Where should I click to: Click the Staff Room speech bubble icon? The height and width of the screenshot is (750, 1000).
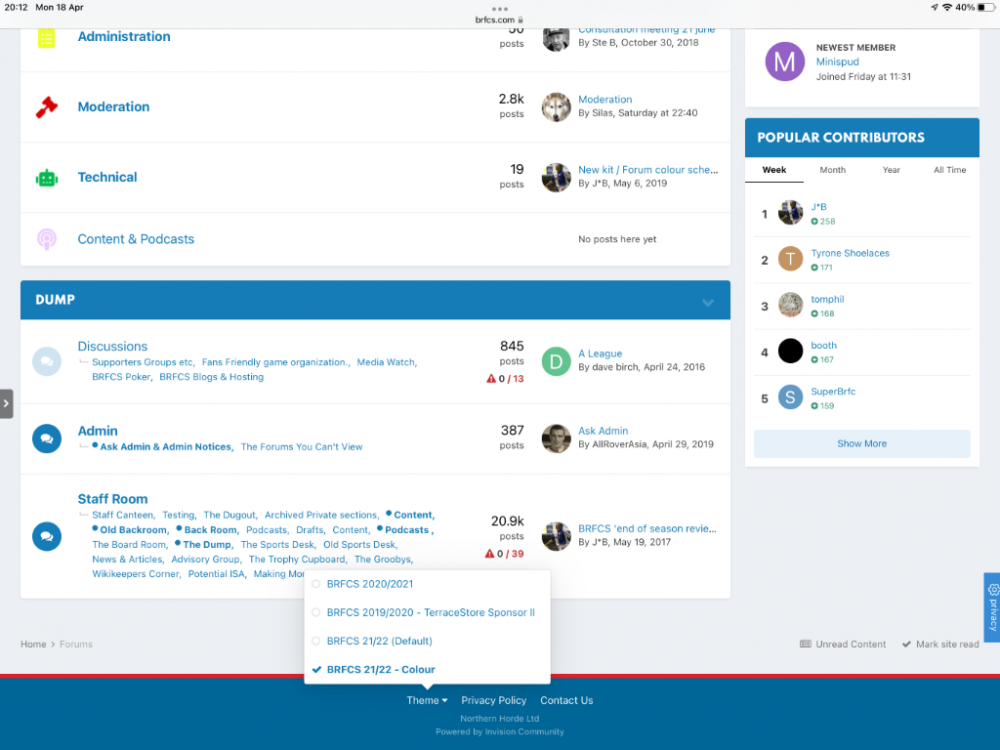[x=47, y=536]
